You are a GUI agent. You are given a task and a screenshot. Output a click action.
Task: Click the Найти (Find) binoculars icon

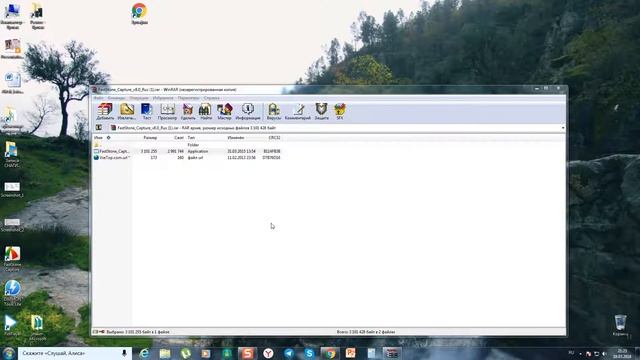coord(205,111)
